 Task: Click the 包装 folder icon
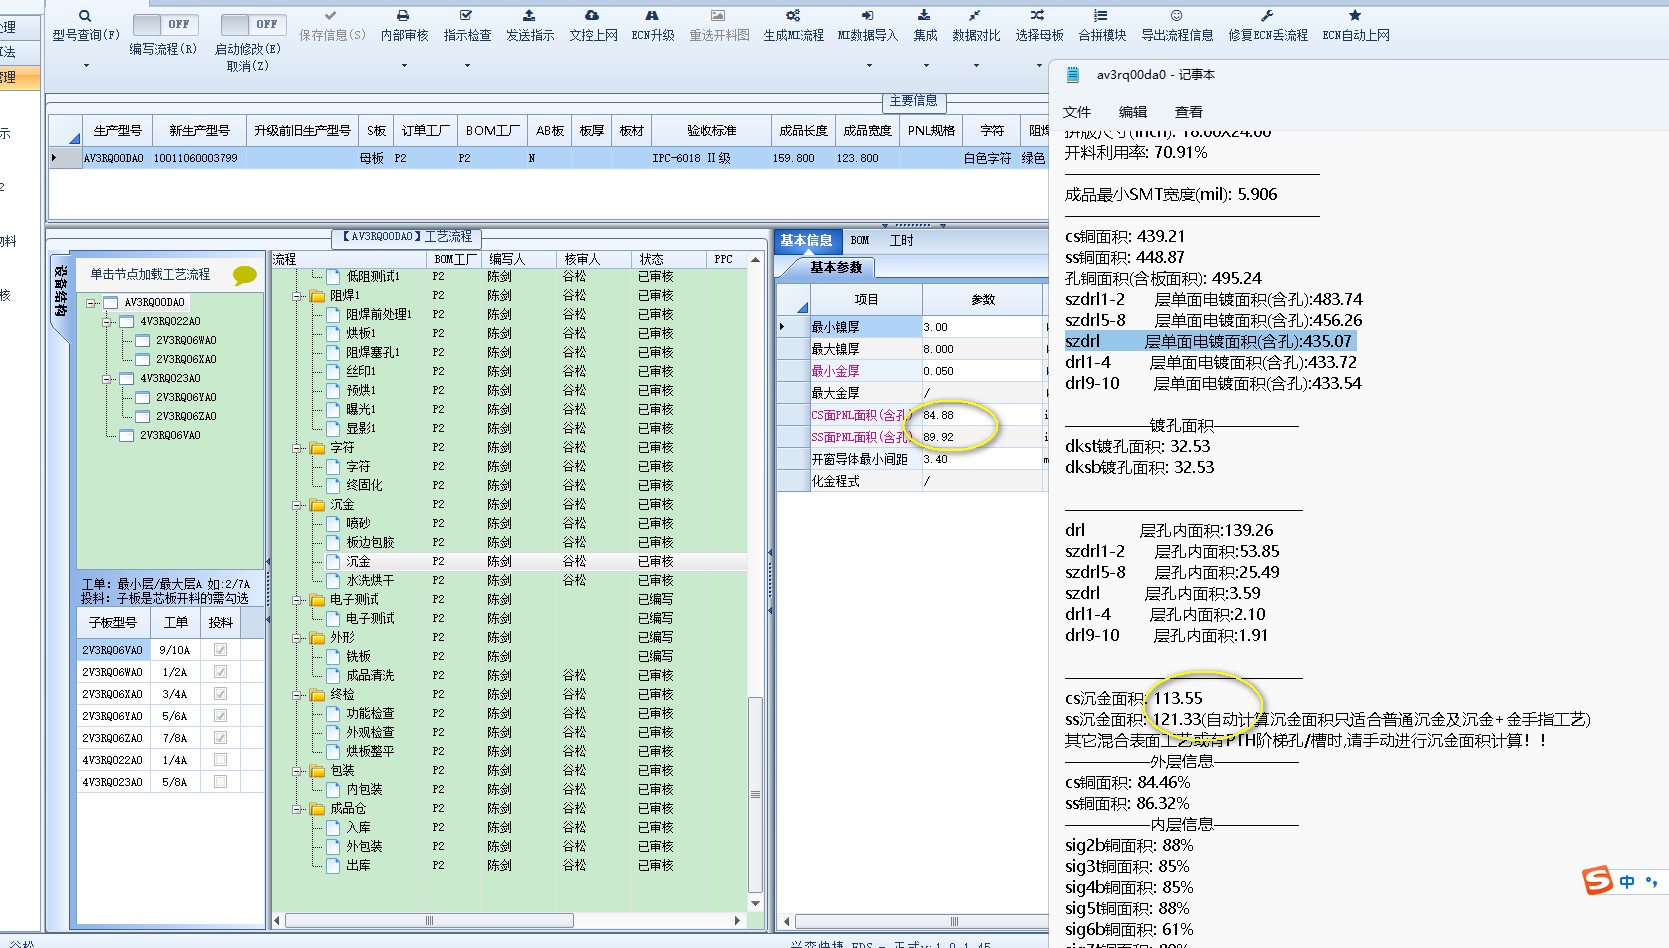[317, 771]
